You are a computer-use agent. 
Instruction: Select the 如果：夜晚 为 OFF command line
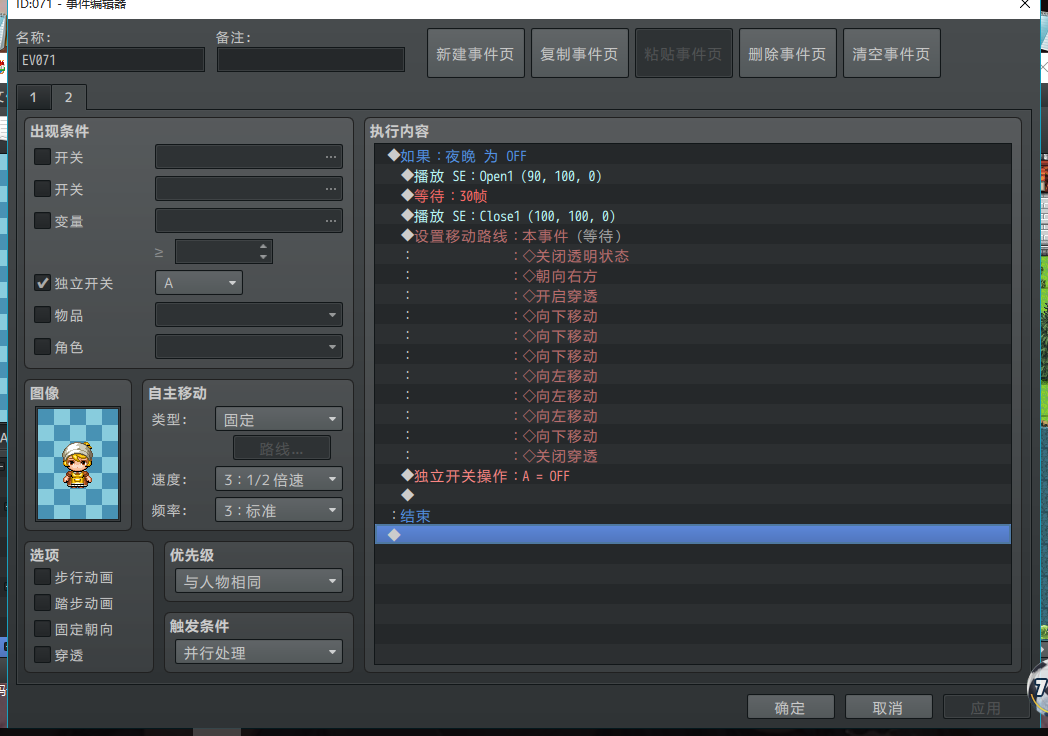(x=692, y=156)
